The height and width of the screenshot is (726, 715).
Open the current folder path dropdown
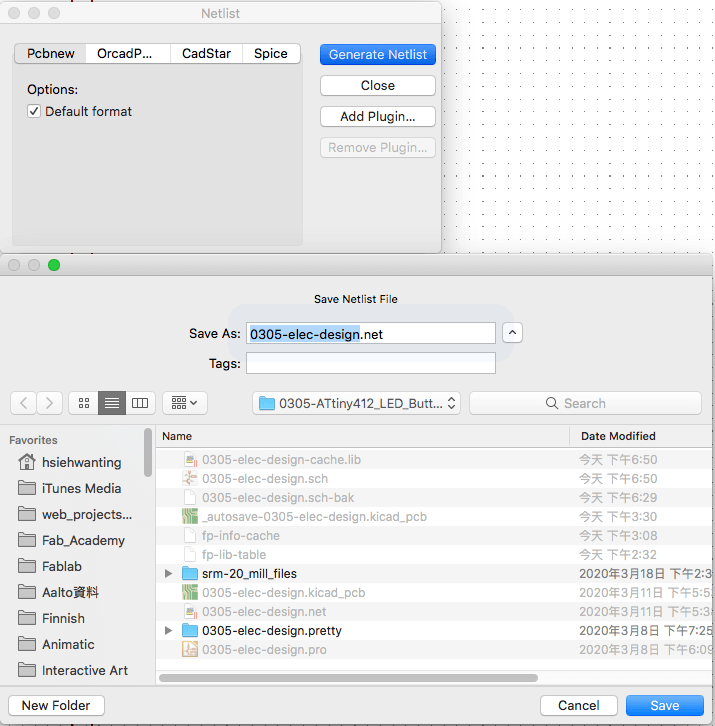tap(356, 403)
